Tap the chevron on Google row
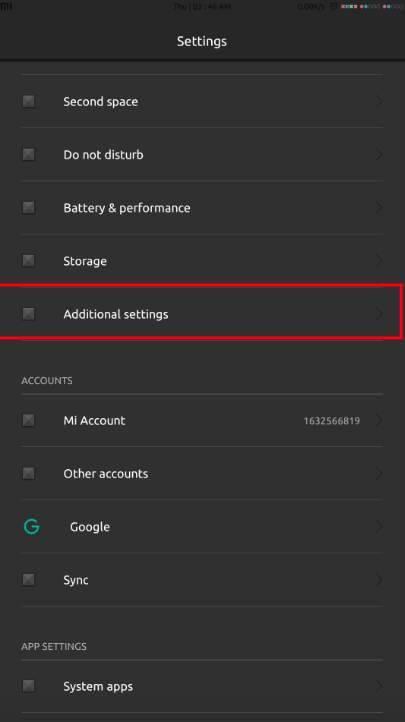 [x=379, y=526]
